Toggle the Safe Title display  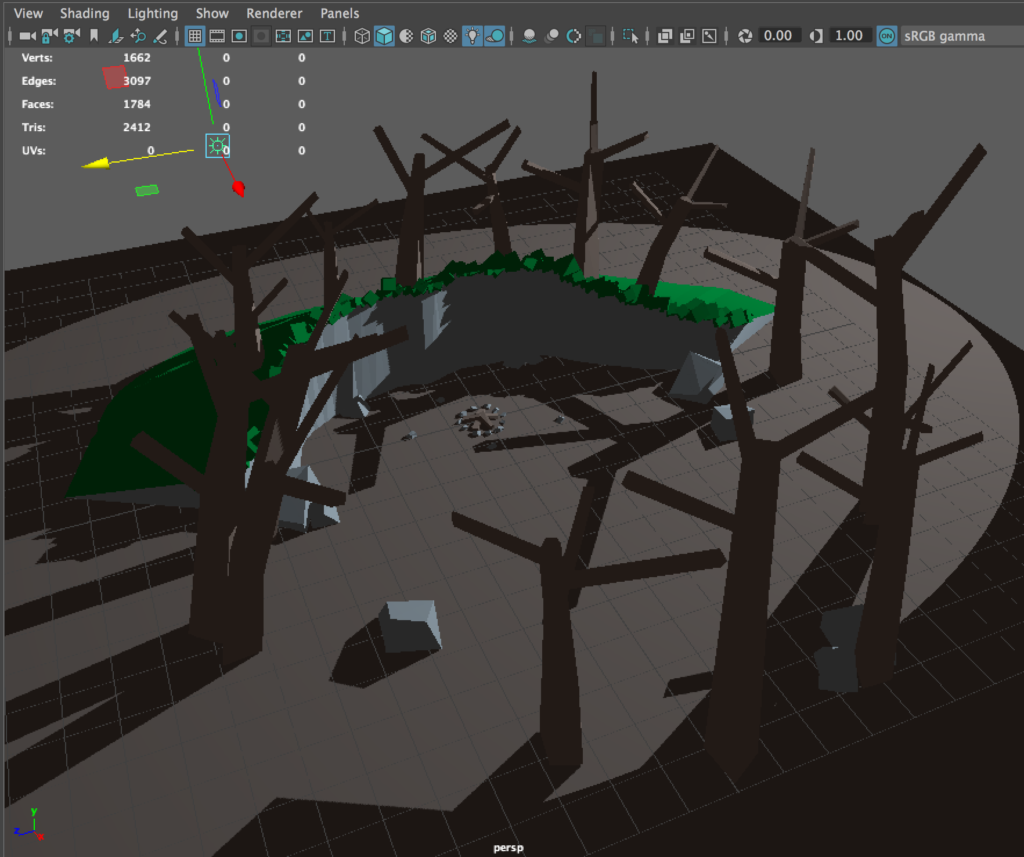(328, 36)
